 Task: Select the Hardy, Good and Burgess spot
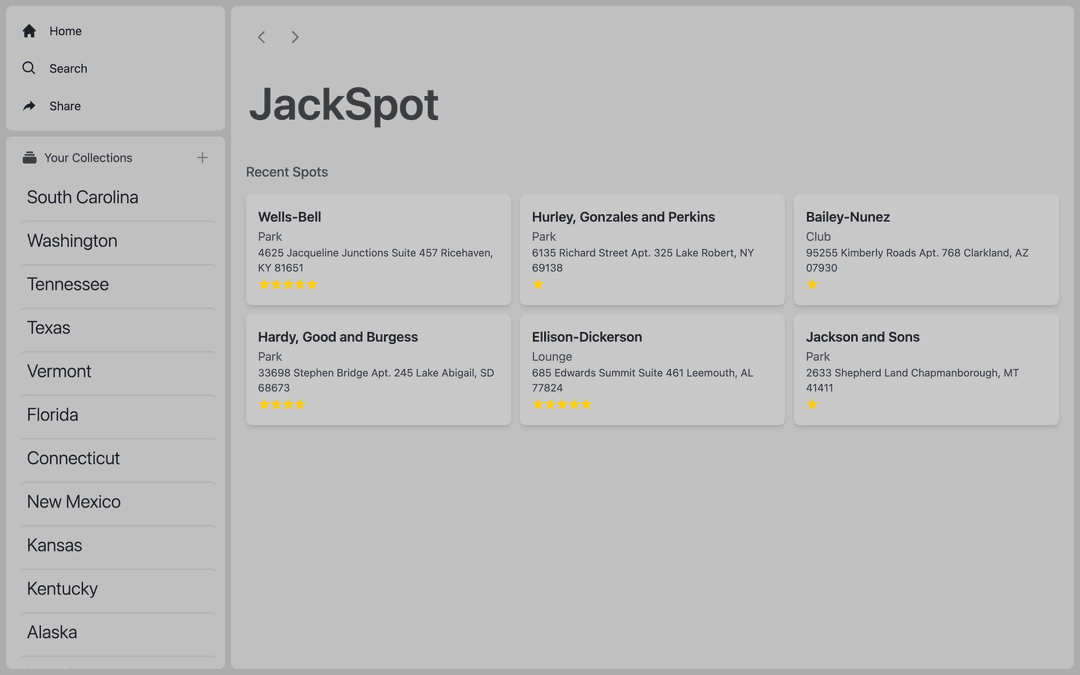click(378, 369)
